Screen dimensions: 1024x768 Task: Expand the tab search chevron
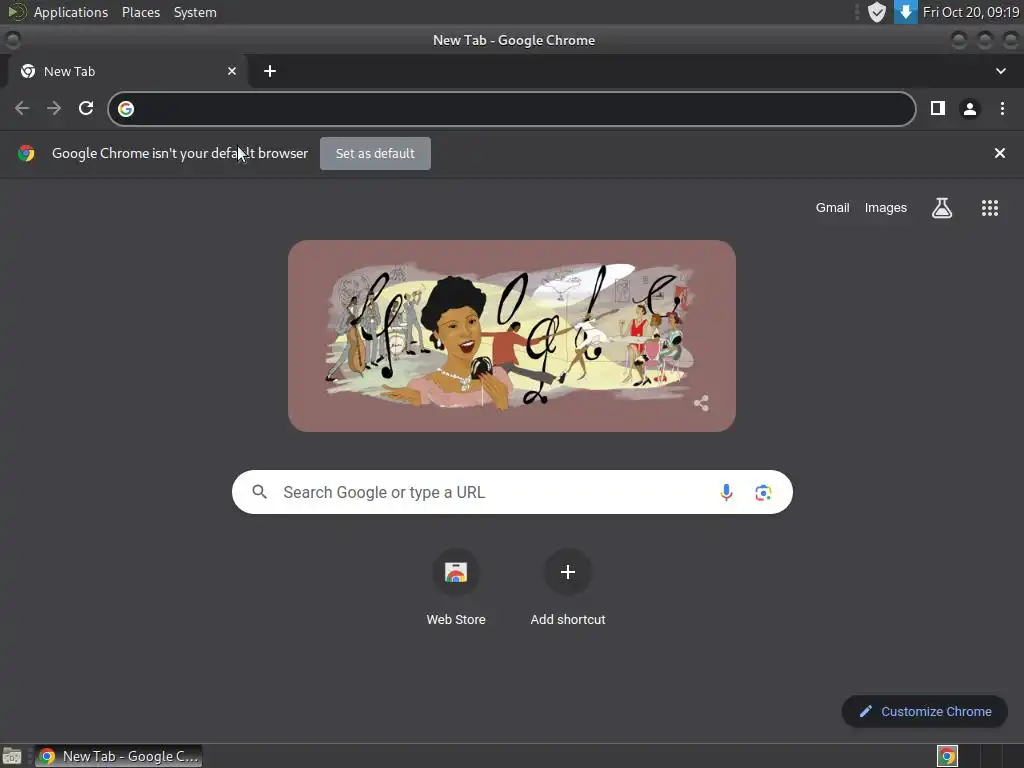point(1000,71)
